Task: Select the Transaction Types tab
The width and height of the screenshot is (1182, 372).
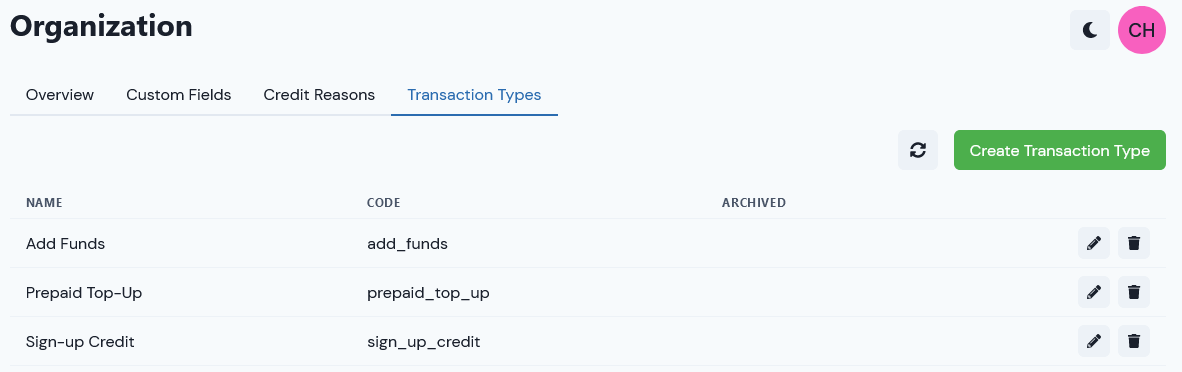Action: [x=474, y=95]
